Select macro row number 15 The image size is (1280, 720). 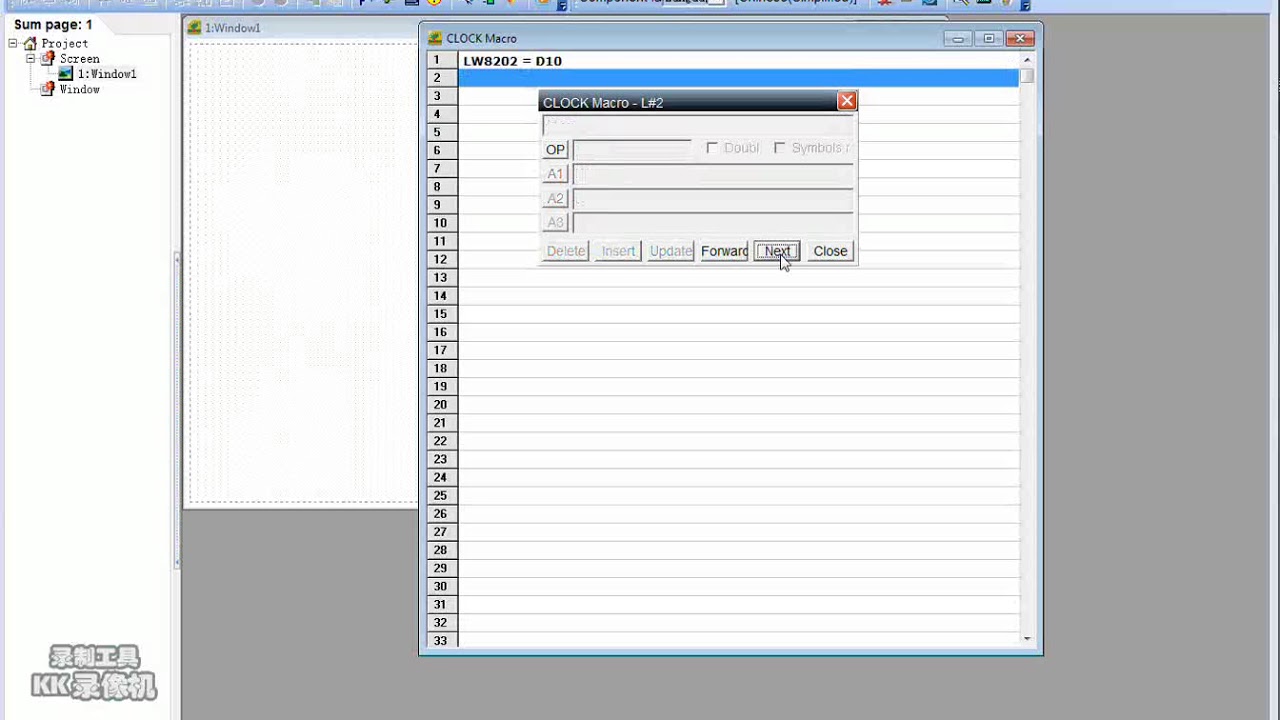(x=440, y=314)
